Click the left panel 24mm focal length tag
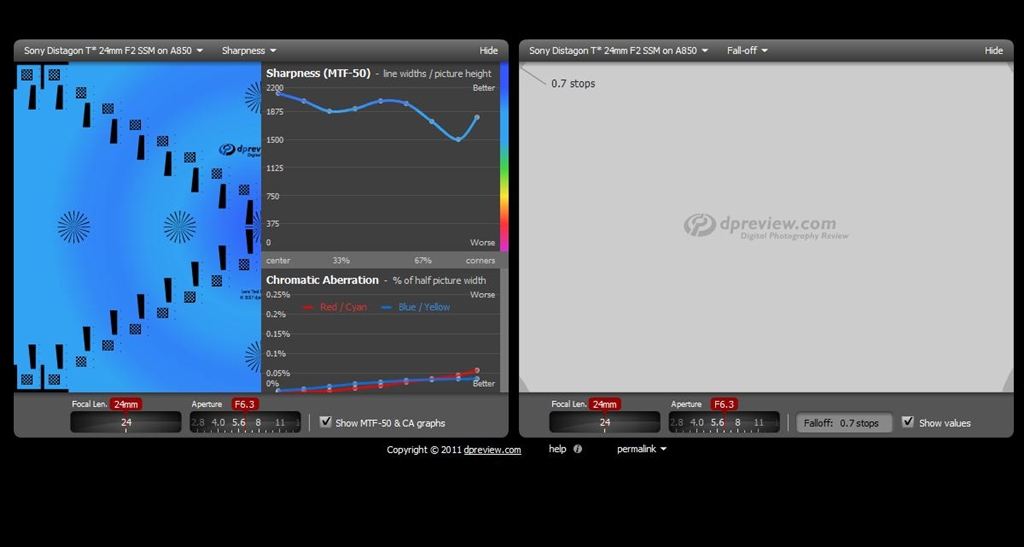 coord(125,404)
